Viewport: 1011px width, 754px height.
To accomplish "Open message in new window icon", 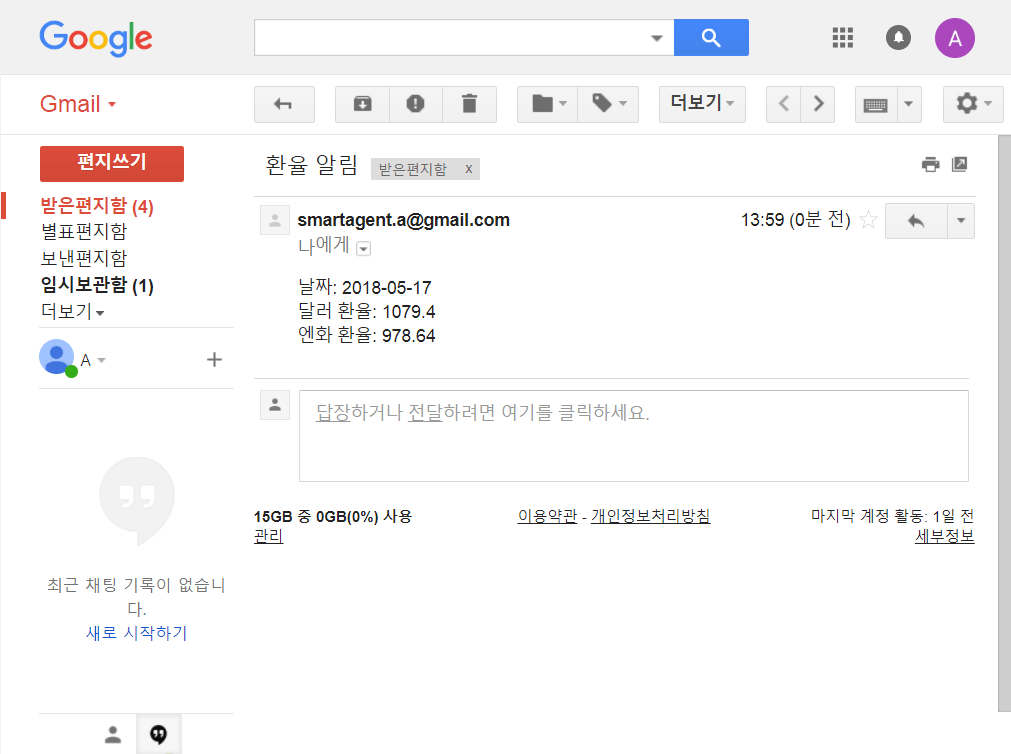I will (x=959, y=165).
